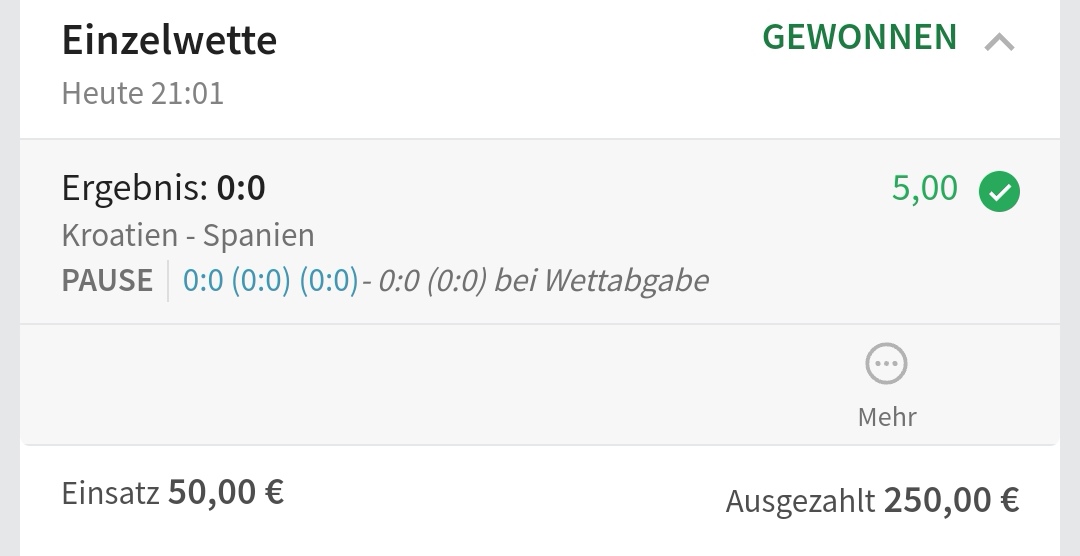The width and height of the screenshot is (1080, 556).
Task: Click the GEWONNEN status label
Action: 859,38
